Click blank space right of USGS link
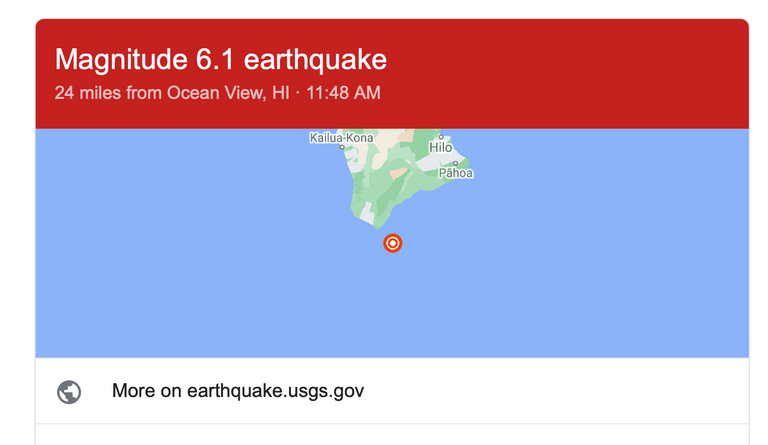This screenshot has height=445, width=768. click(x=553, y=391)
